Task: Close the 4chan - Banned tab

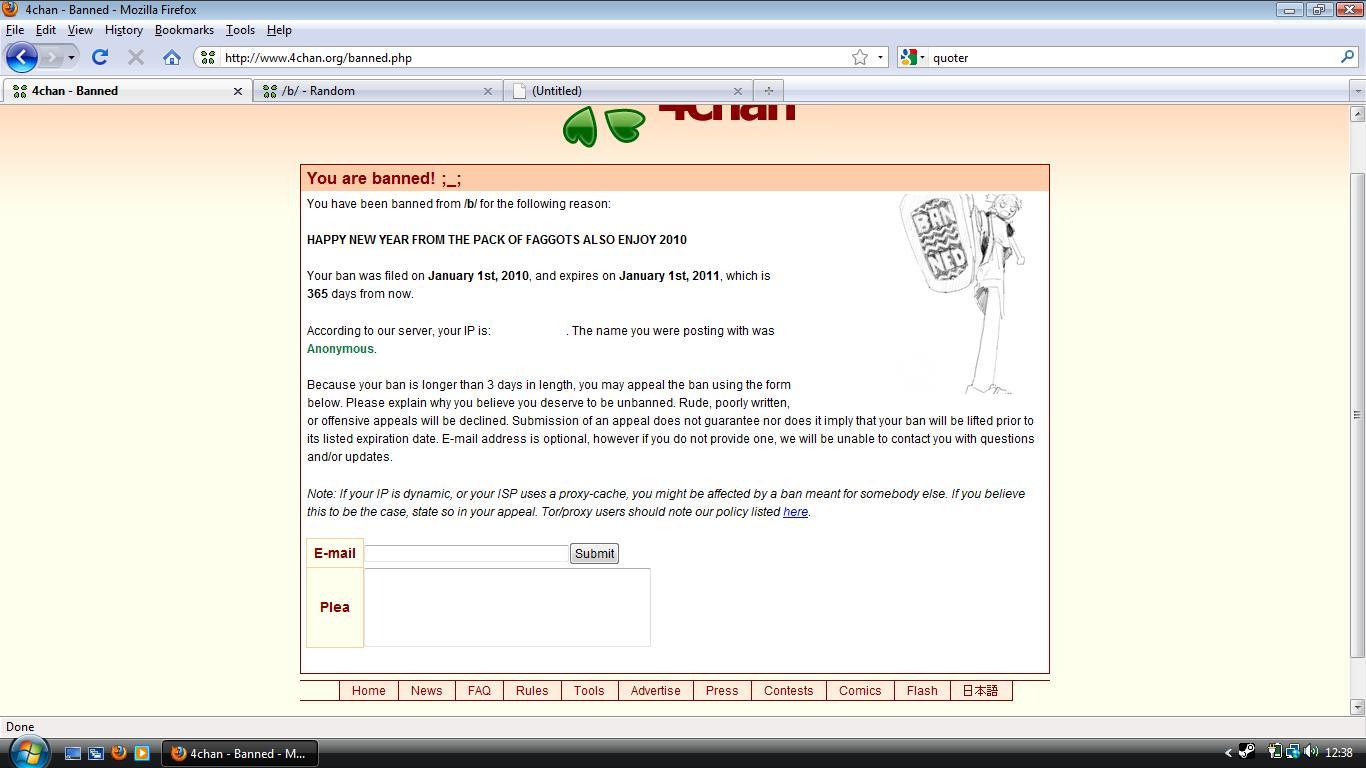Action: point(238,91)
